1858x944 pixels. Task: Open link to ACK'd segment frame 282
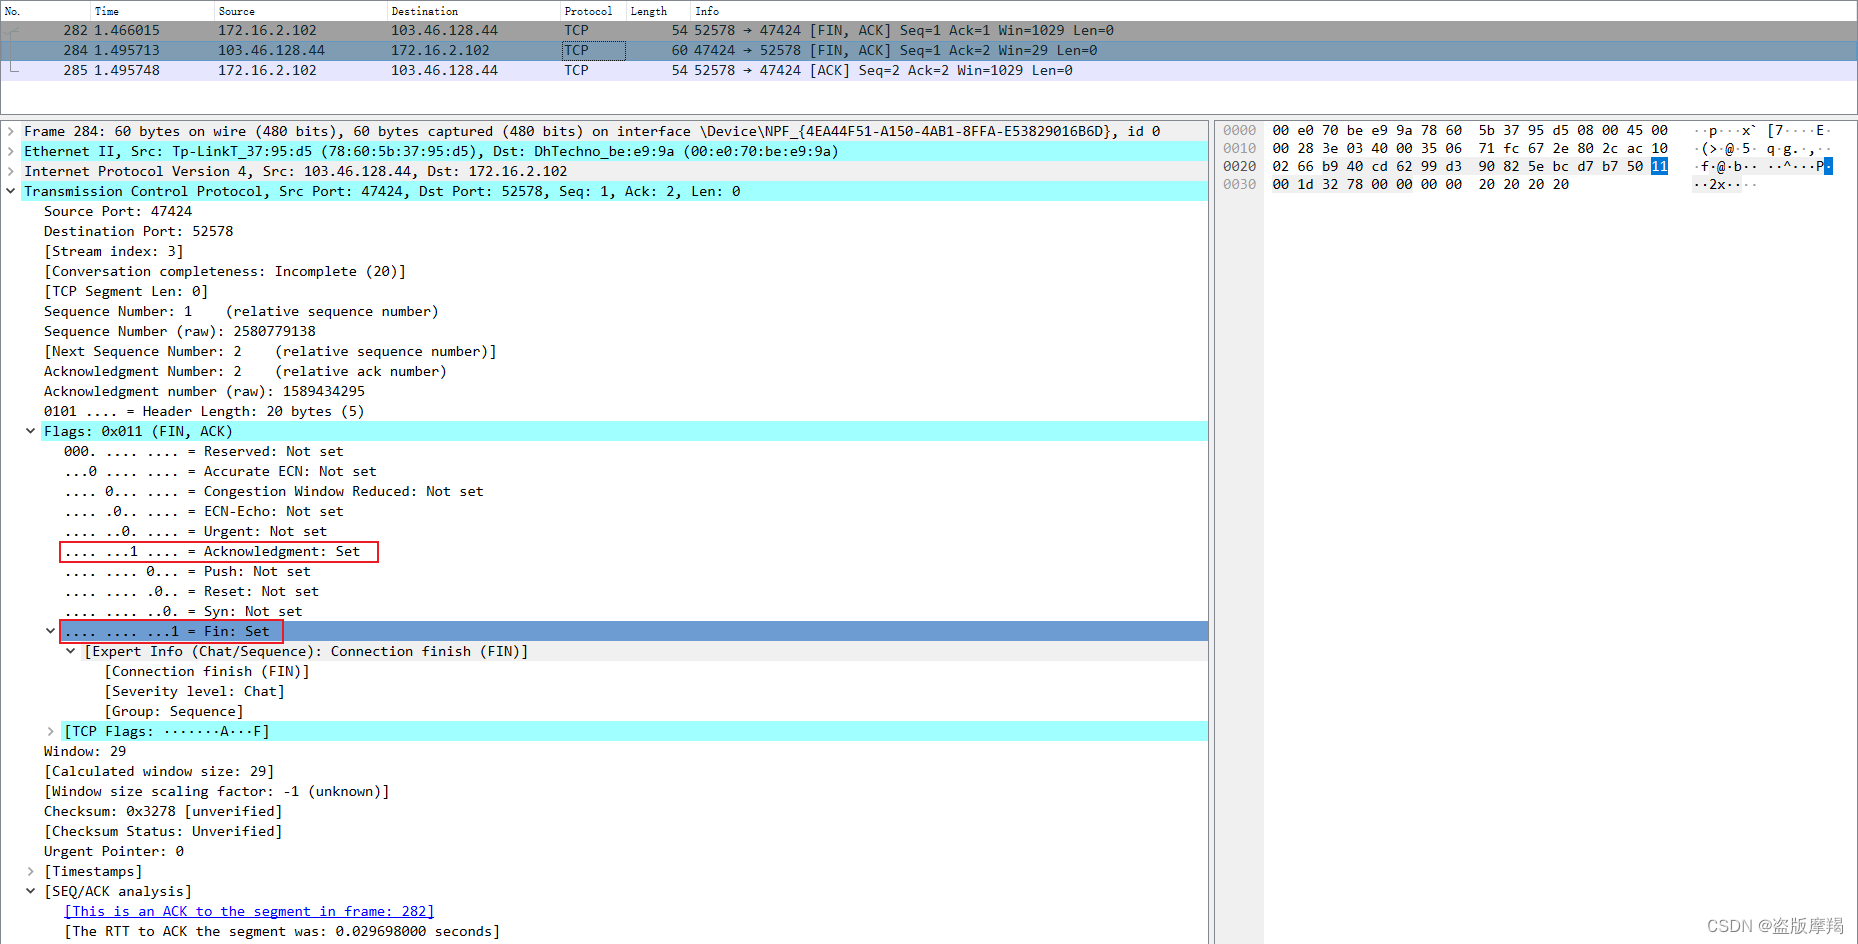coord(249,911)
